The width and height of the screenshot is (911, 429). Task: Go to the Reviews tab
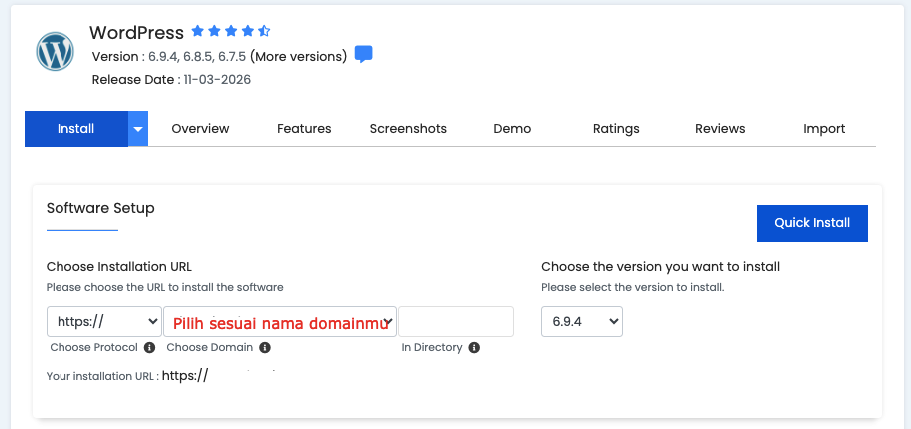720,128
